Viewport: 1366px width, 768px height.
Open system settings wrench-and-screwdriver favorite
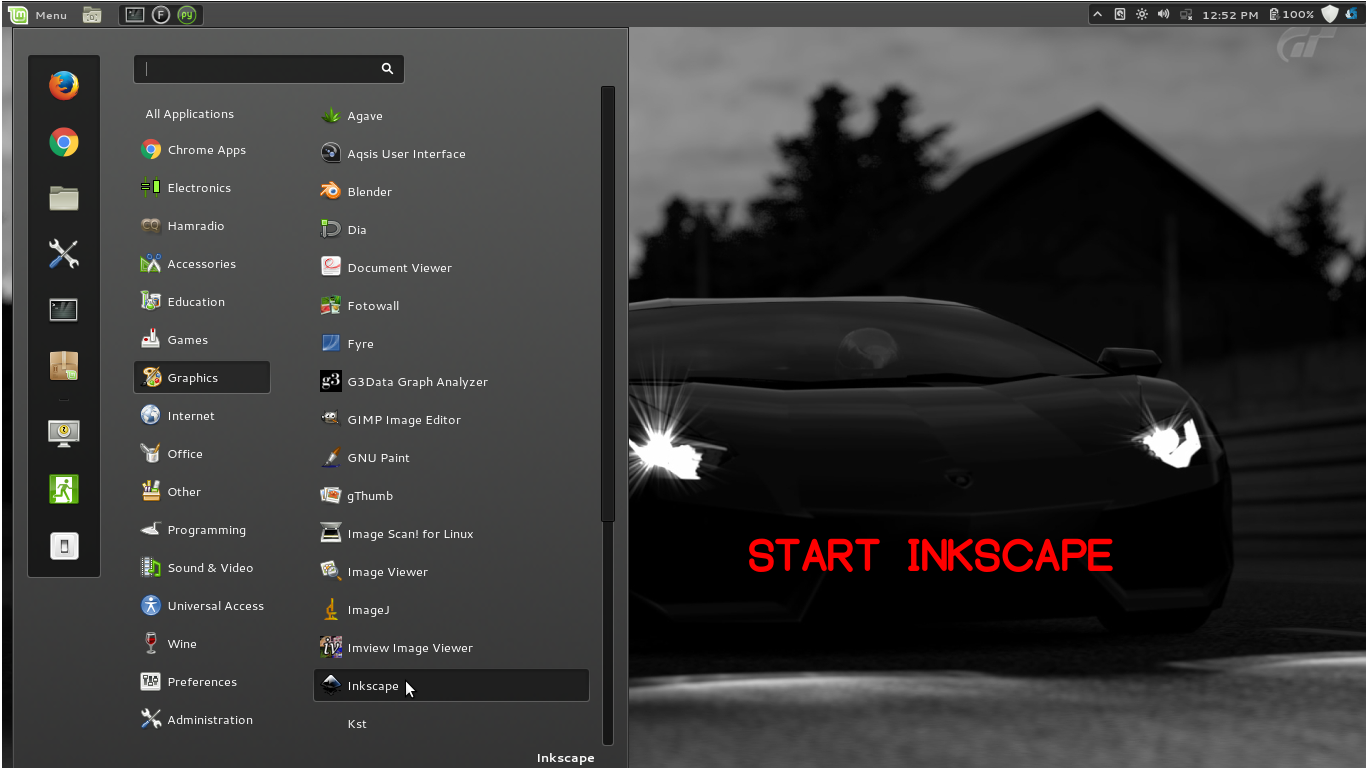tap(64, 254)
